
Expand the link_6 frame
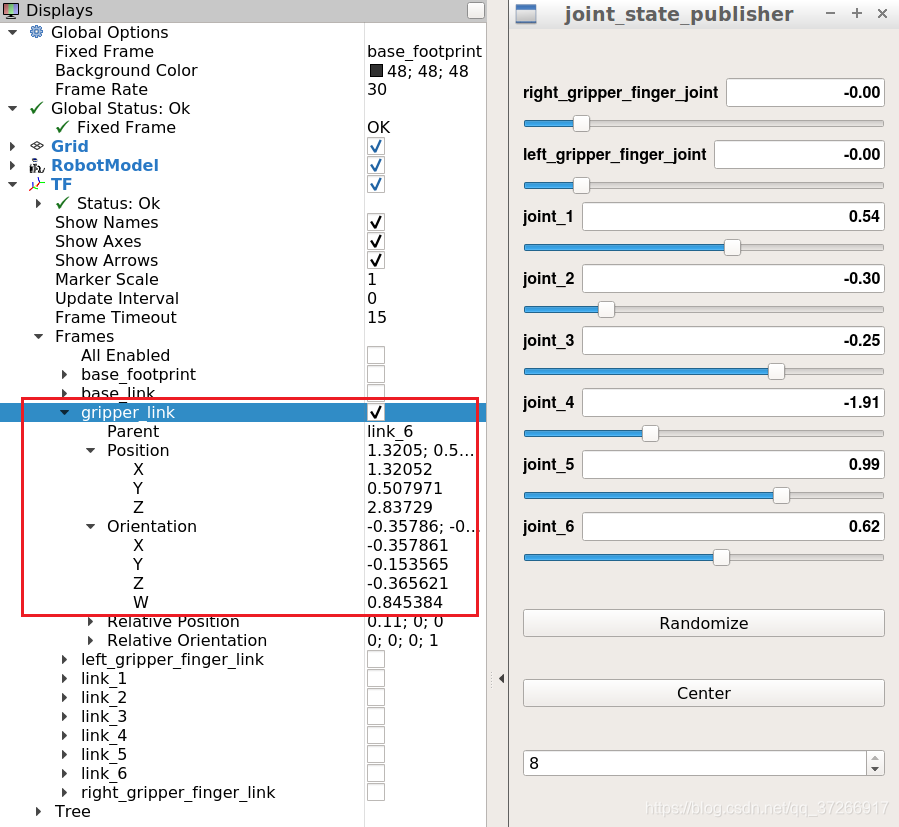click(x=64, y=773)
